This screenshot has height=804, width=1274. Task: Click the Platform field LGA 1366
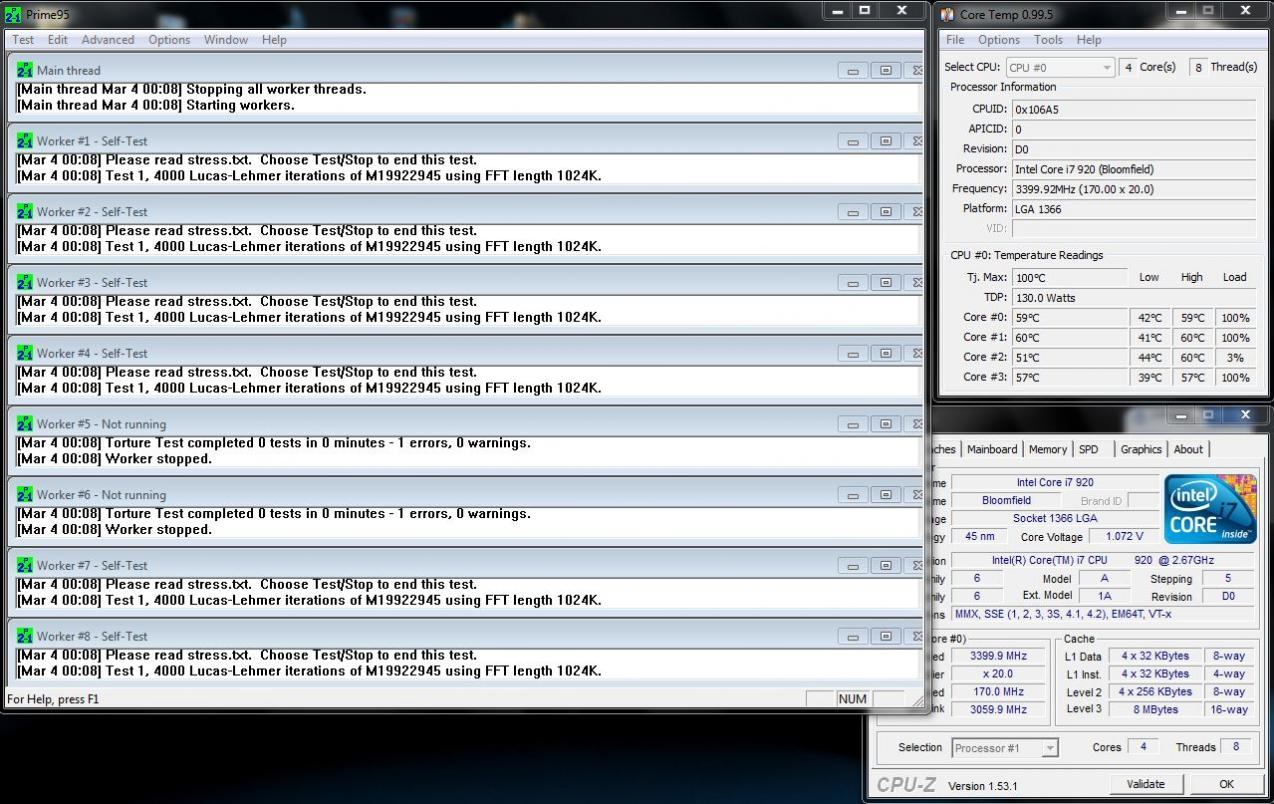point(1133,209)
